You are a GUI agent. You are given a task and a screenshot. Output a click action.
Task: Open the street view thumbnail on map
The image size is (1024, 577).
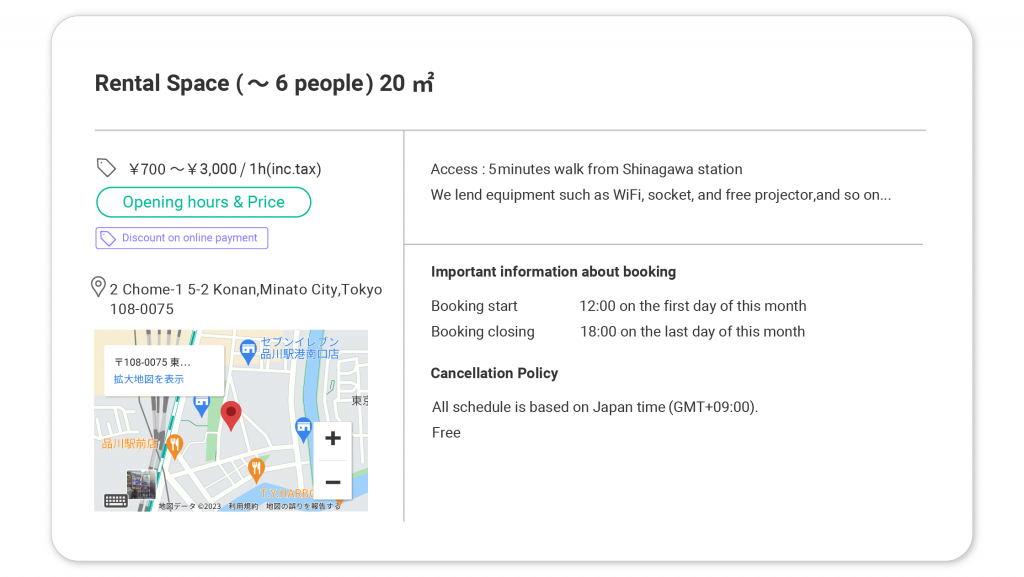141,485
